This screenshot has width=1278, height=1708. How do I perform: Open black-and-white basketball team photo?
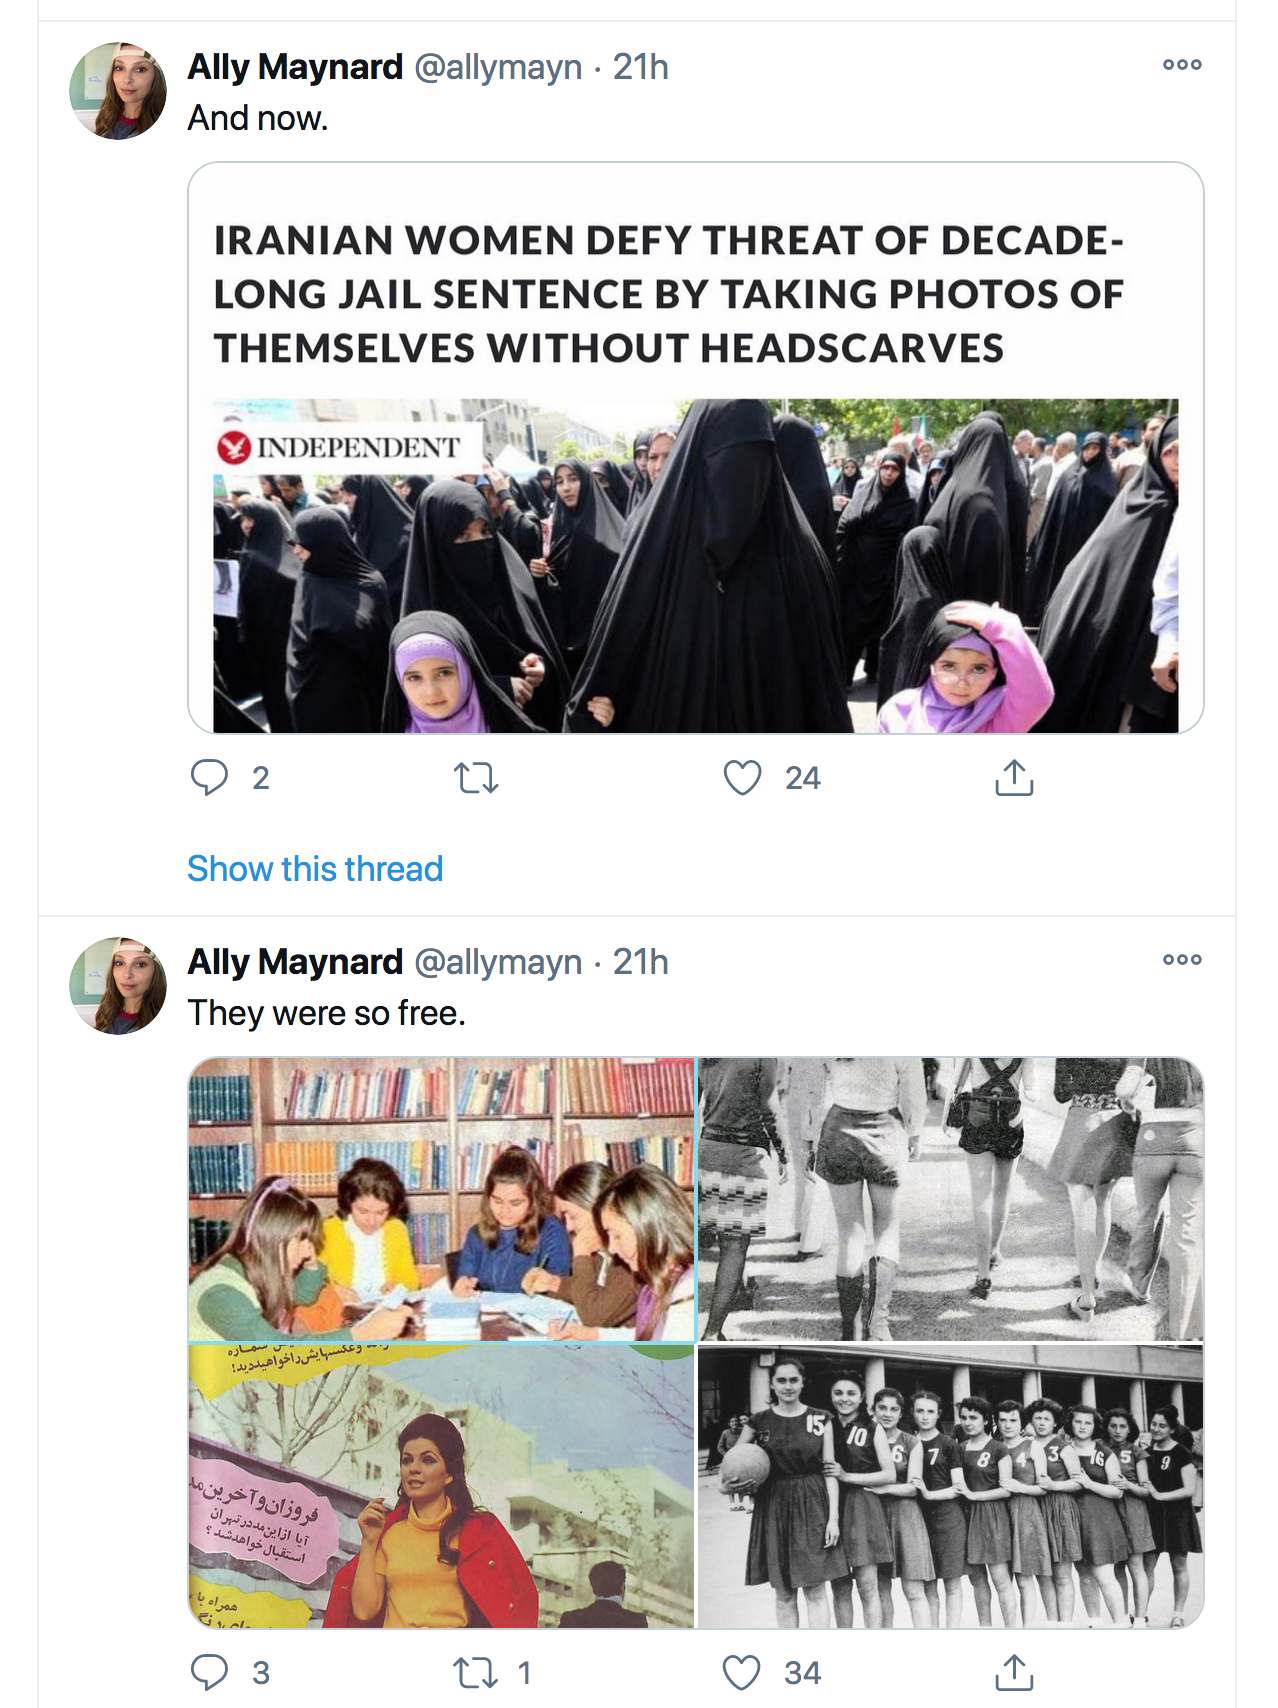pos(951,1486)
